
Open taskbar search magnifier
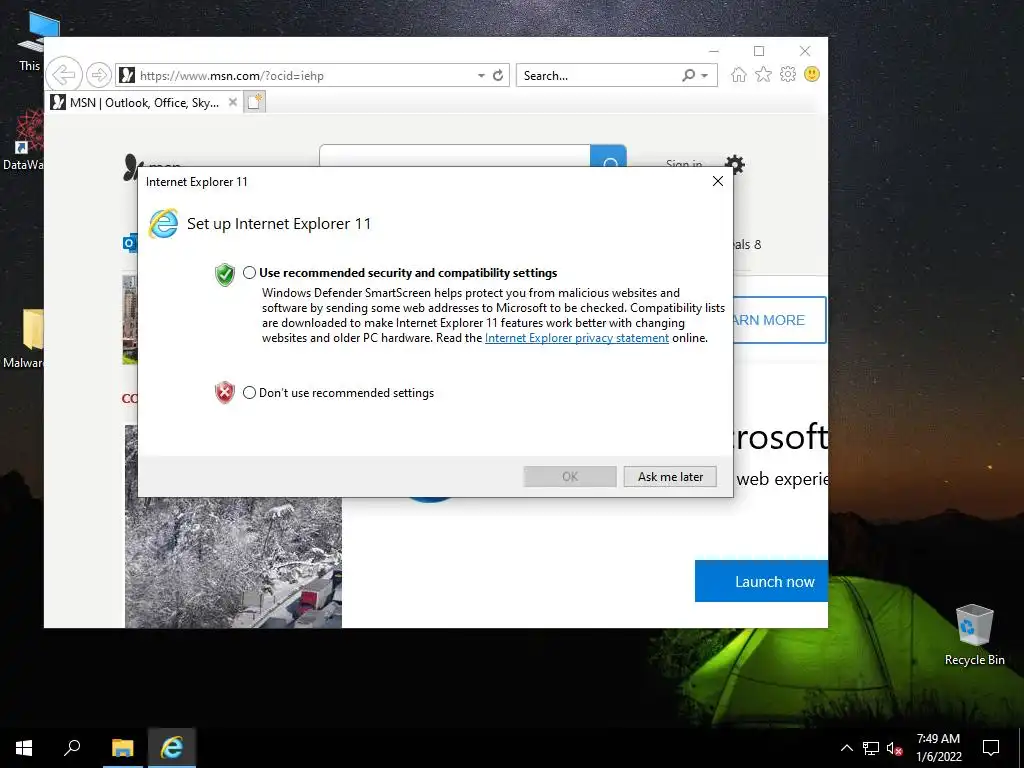pos(72,748)
